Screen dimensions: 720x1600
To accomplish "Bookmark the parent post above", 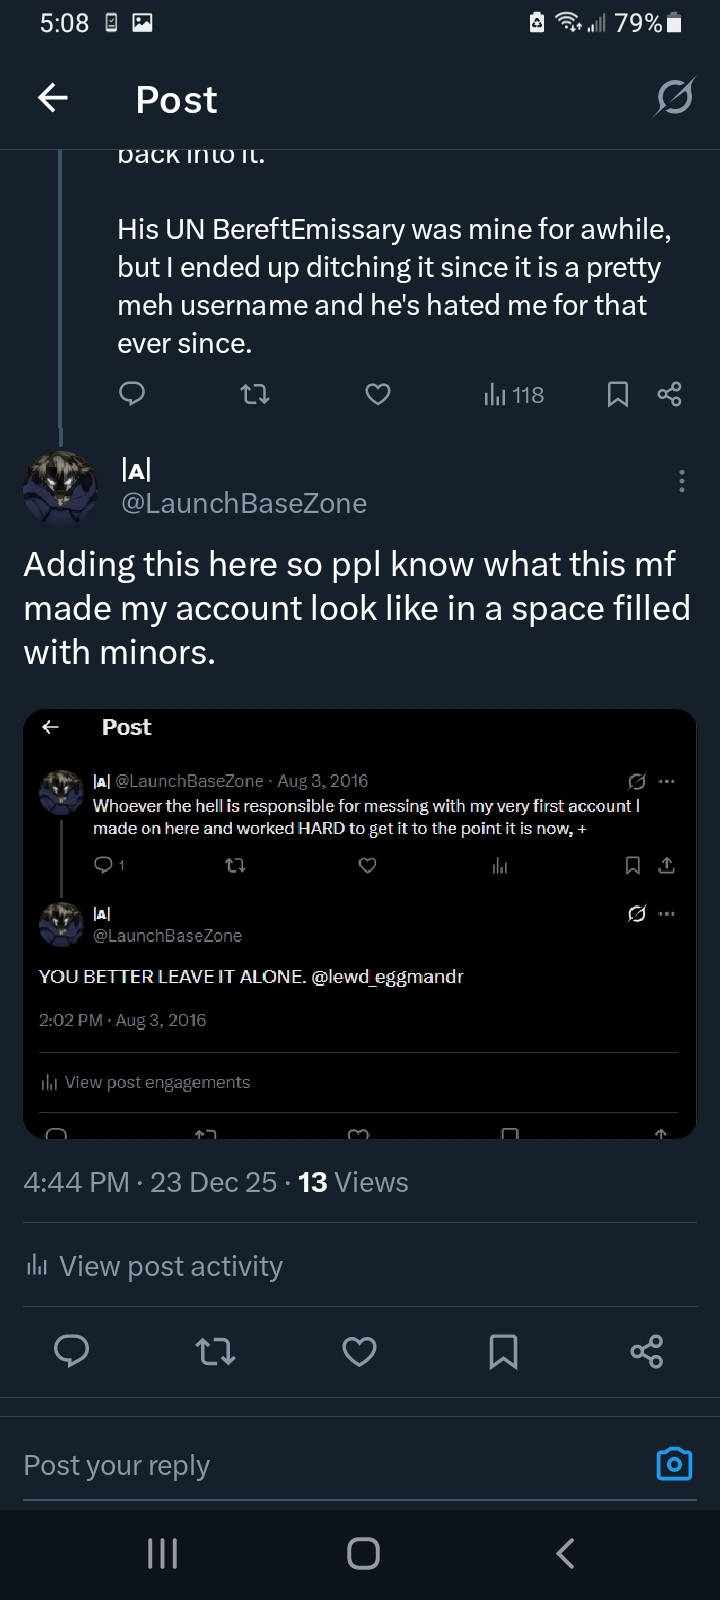I will pos(618,395).
